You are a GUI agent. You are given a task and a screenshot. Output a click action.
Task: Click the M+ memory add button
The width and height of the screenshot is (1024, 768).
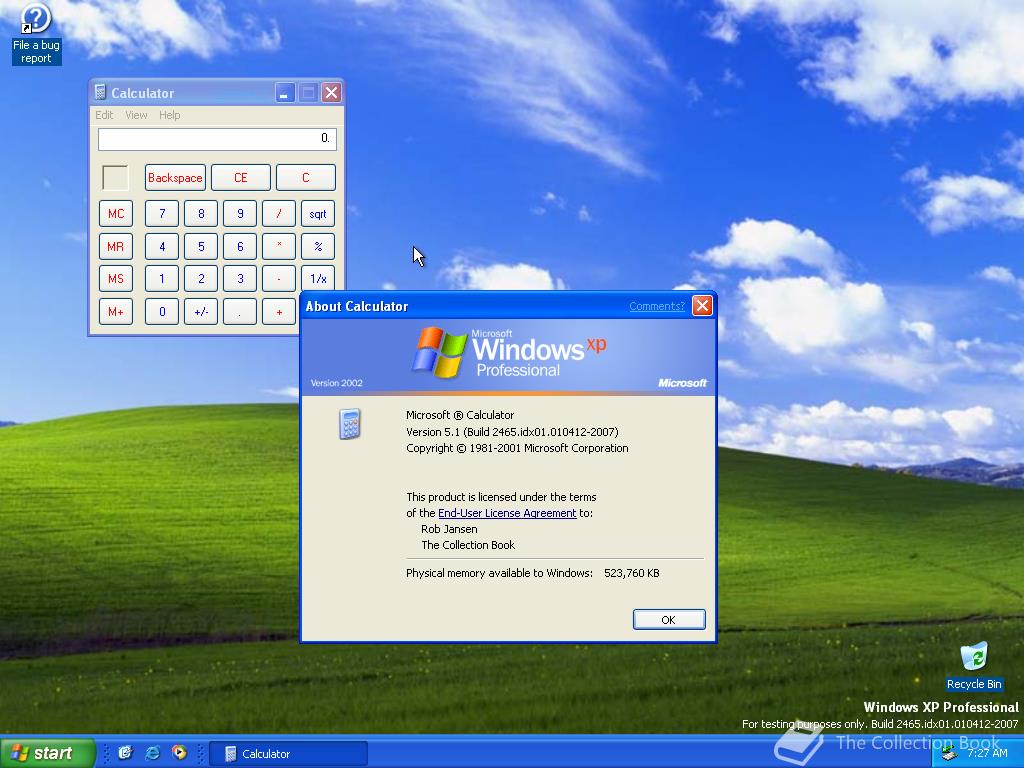[116, 312]
